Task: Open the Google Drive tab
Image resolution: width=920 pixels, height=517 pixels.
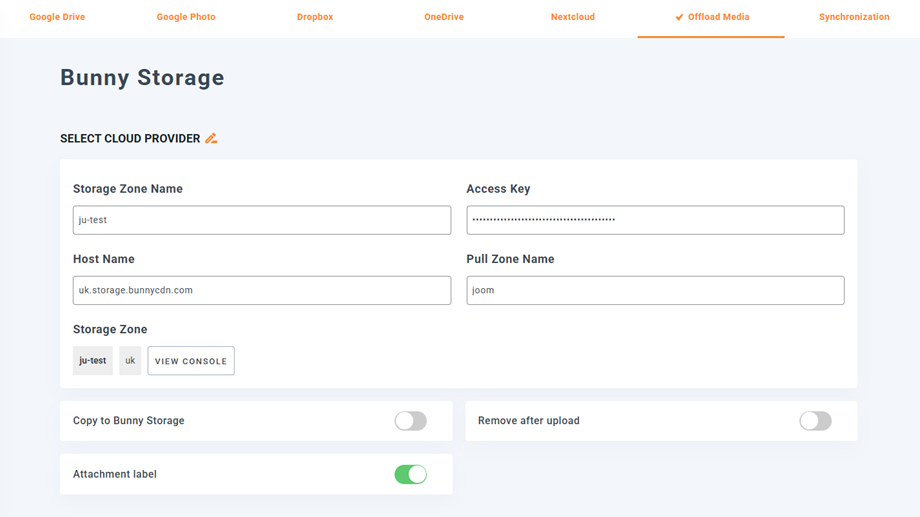Action: [x=57, y=17]
